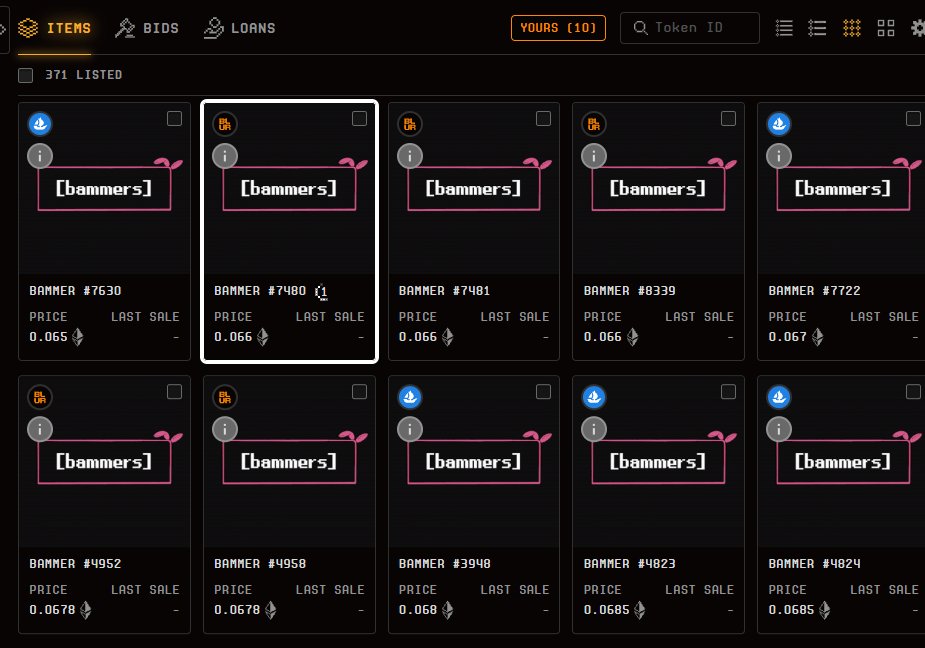Viewport: 925px width, 648px height.
Task: Open the info icon on Bammer #4952
Action: click(x=40, y=430)
